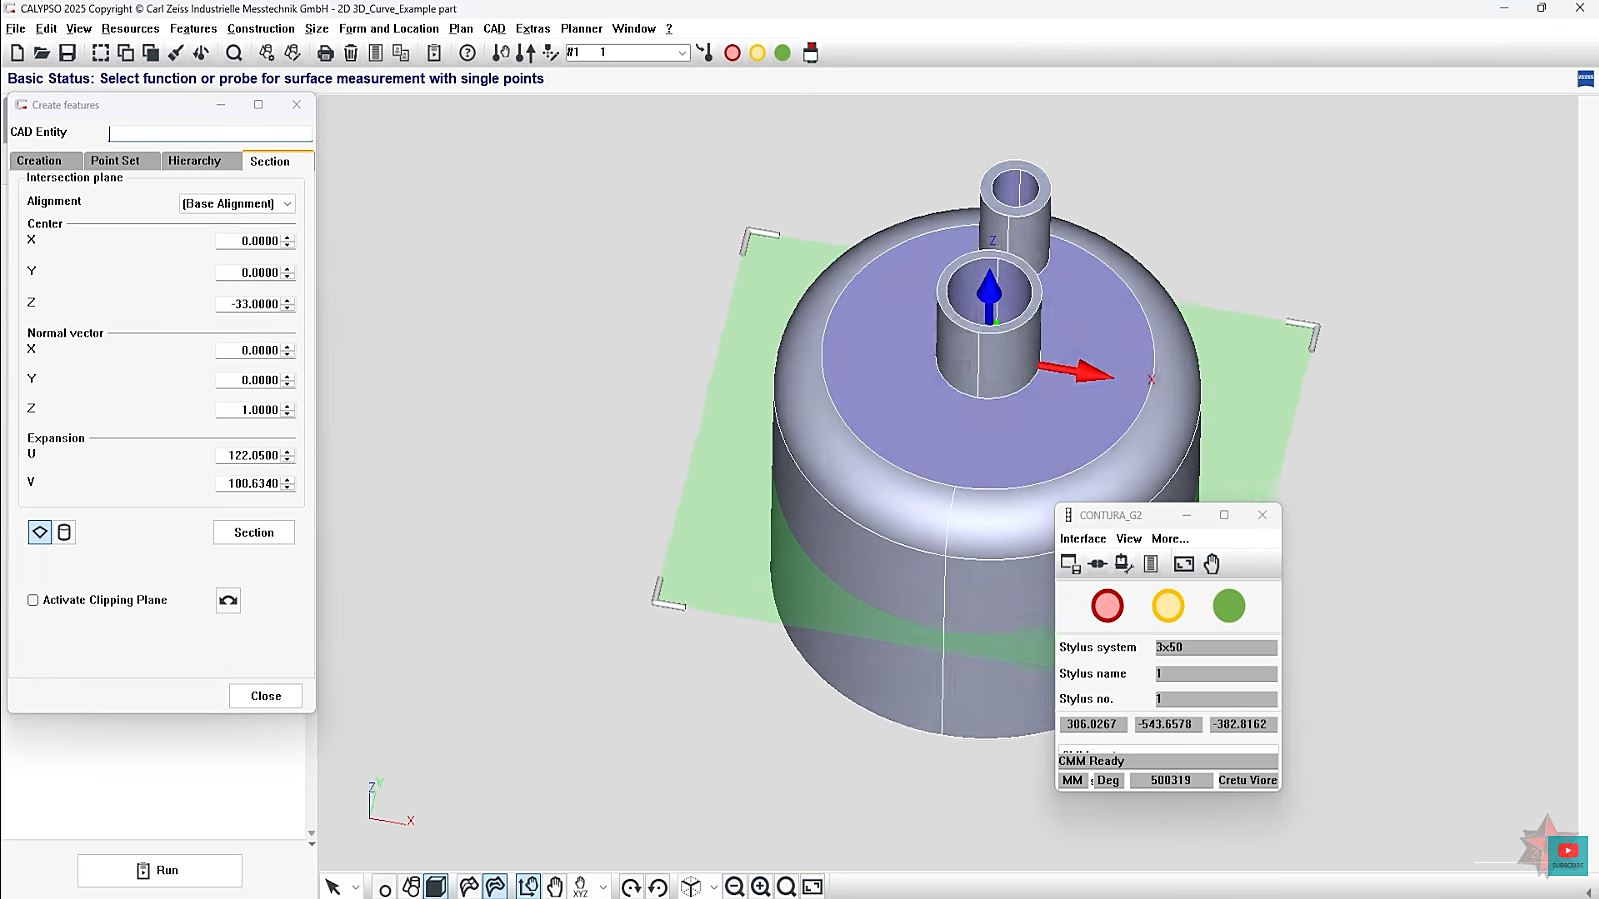Click the hand icon in CONTURA_G2 toolbar
Viewport: 1599px width, 899px height.
(1212, 564)
